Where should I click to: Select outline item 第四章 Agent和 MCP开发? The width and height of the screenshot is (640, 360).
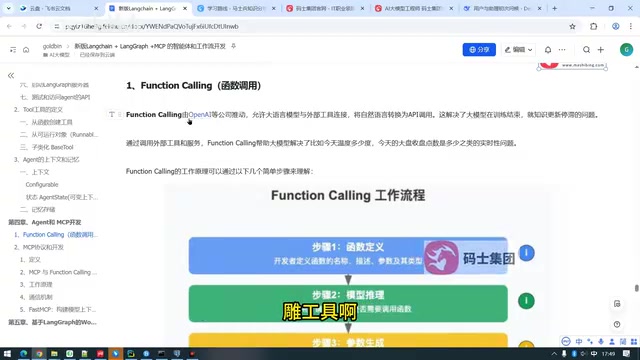point(45,222)
